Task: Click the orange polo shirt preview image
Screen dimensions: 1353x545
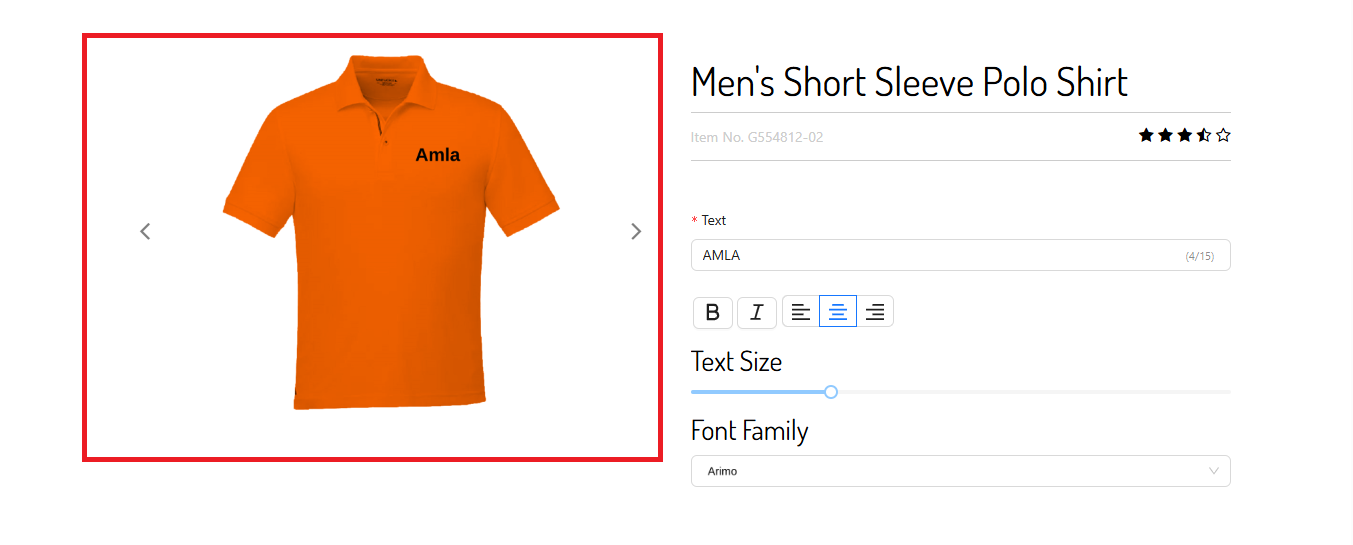Action: click(391, 232)
